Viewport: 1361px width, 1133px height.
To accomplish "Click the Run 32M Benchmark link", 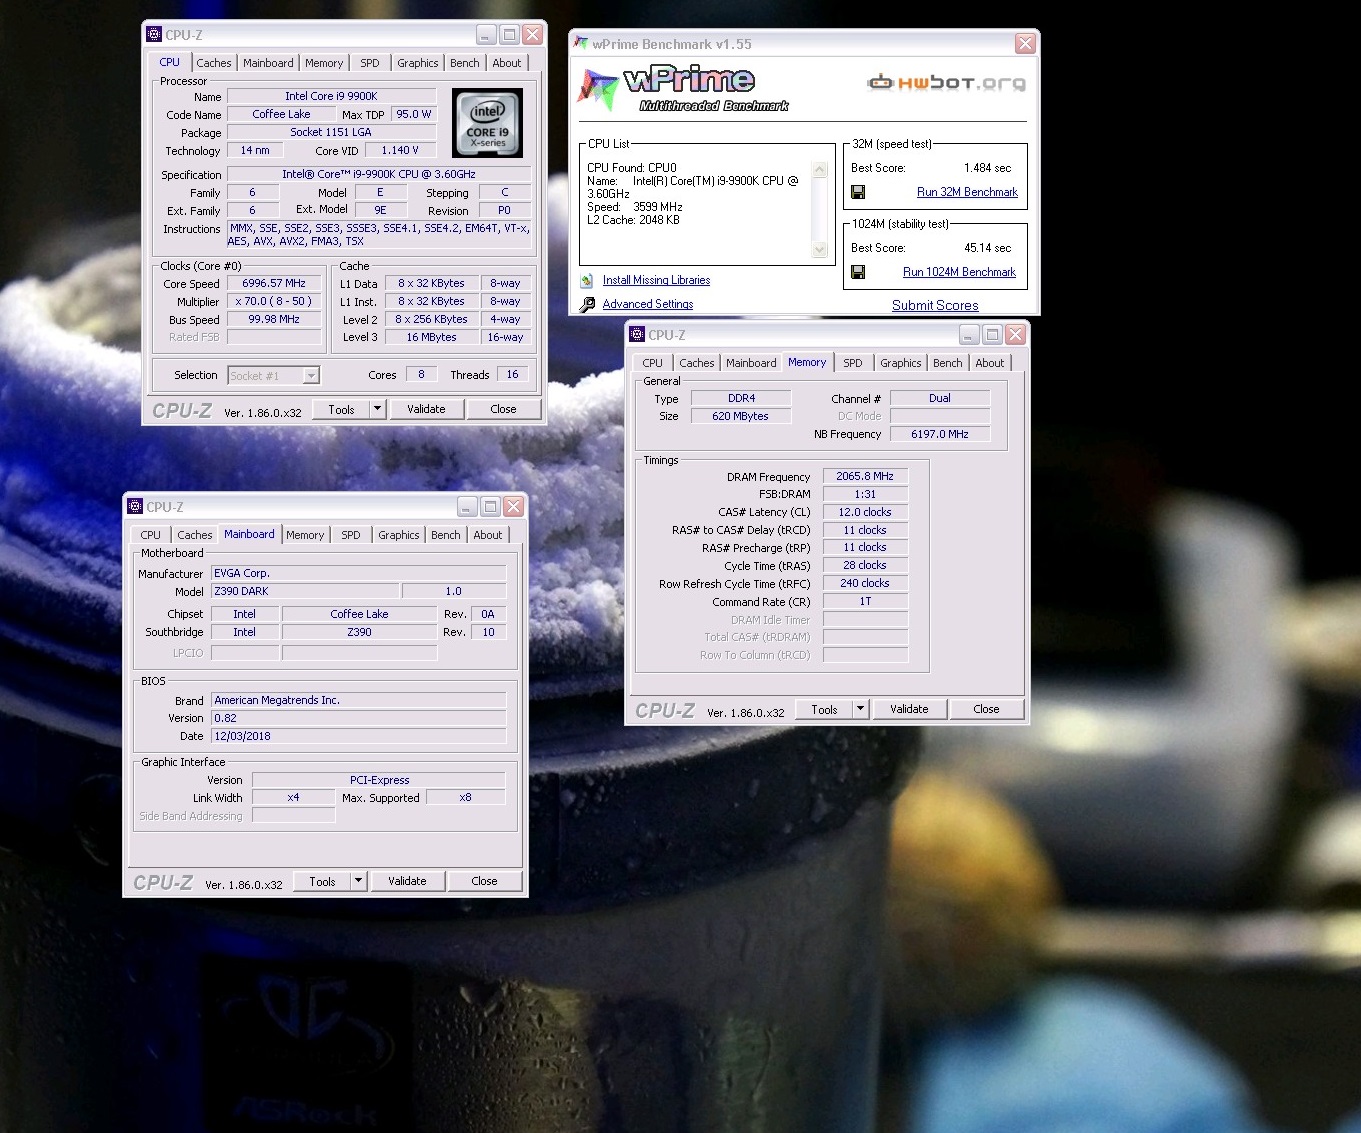I will (x=967, y=192).
